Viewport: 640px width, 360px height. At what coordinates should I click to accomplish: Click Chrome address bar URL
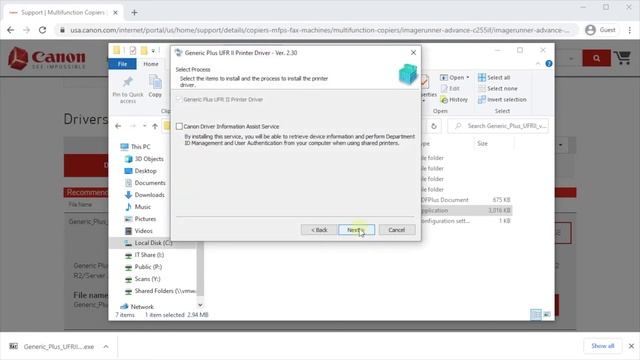(x=320, y=30)
